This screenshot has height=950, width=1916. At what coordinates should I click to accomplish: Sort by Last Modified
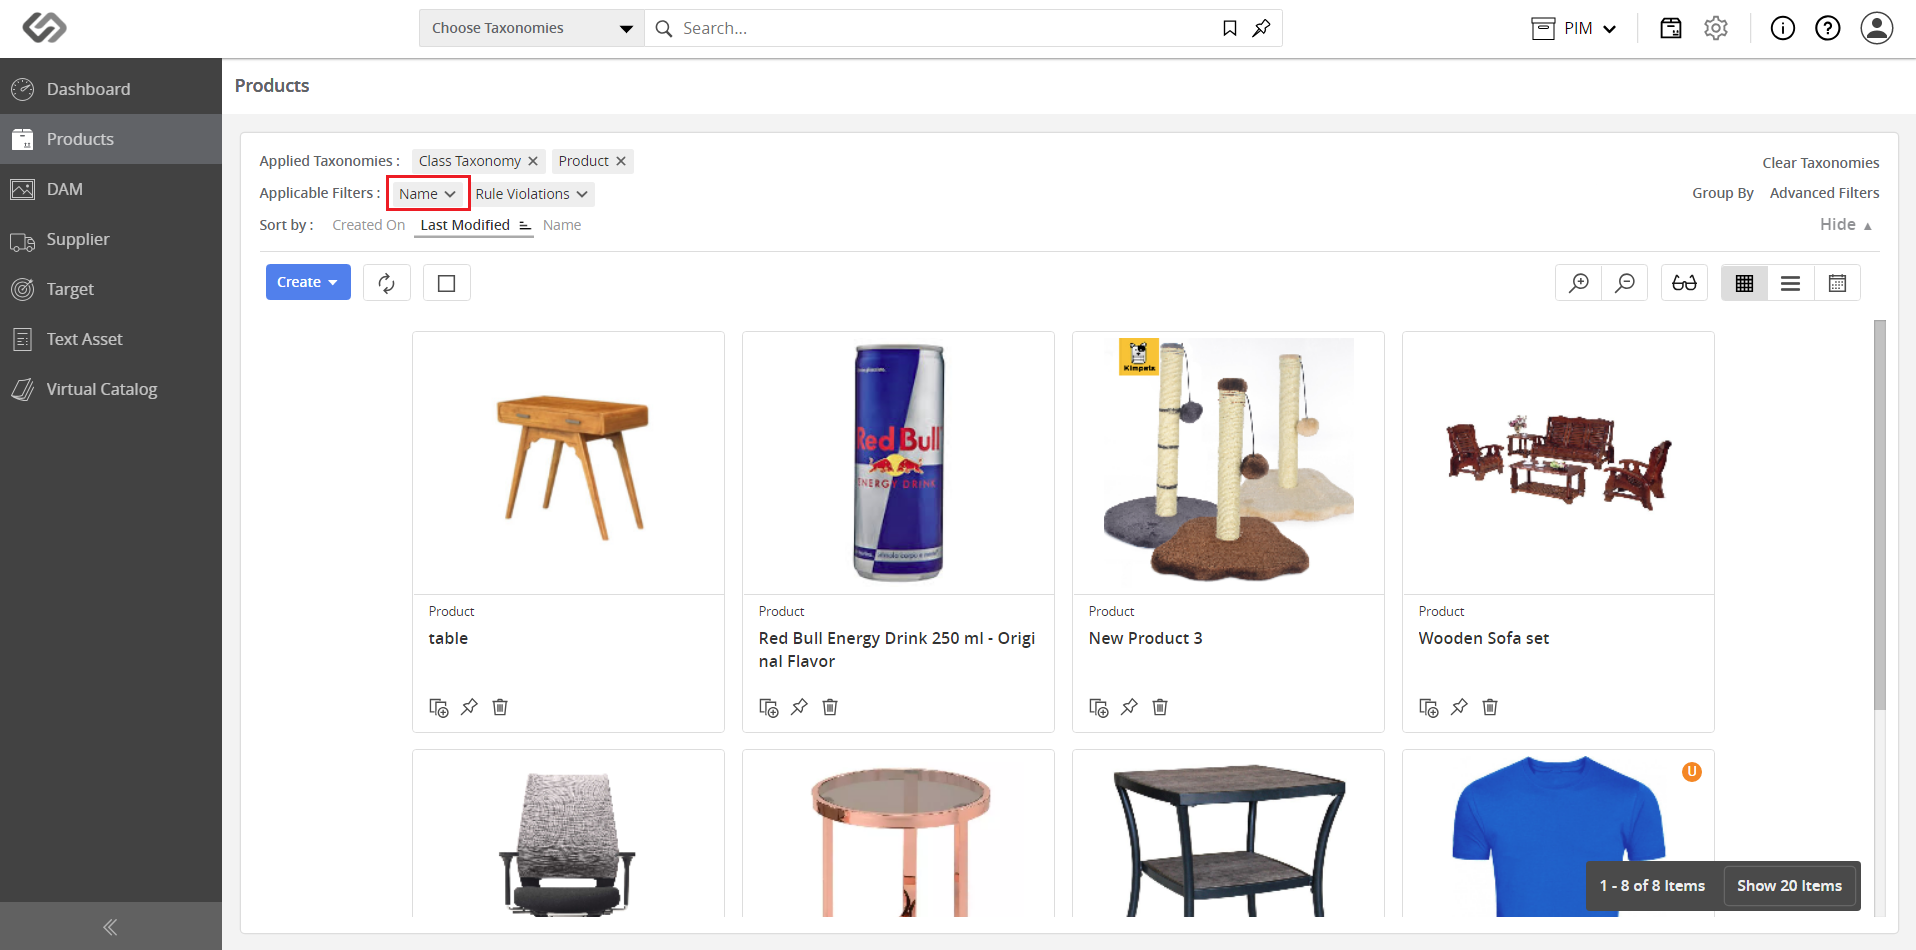pyautogui.click(x=475, y=225)
